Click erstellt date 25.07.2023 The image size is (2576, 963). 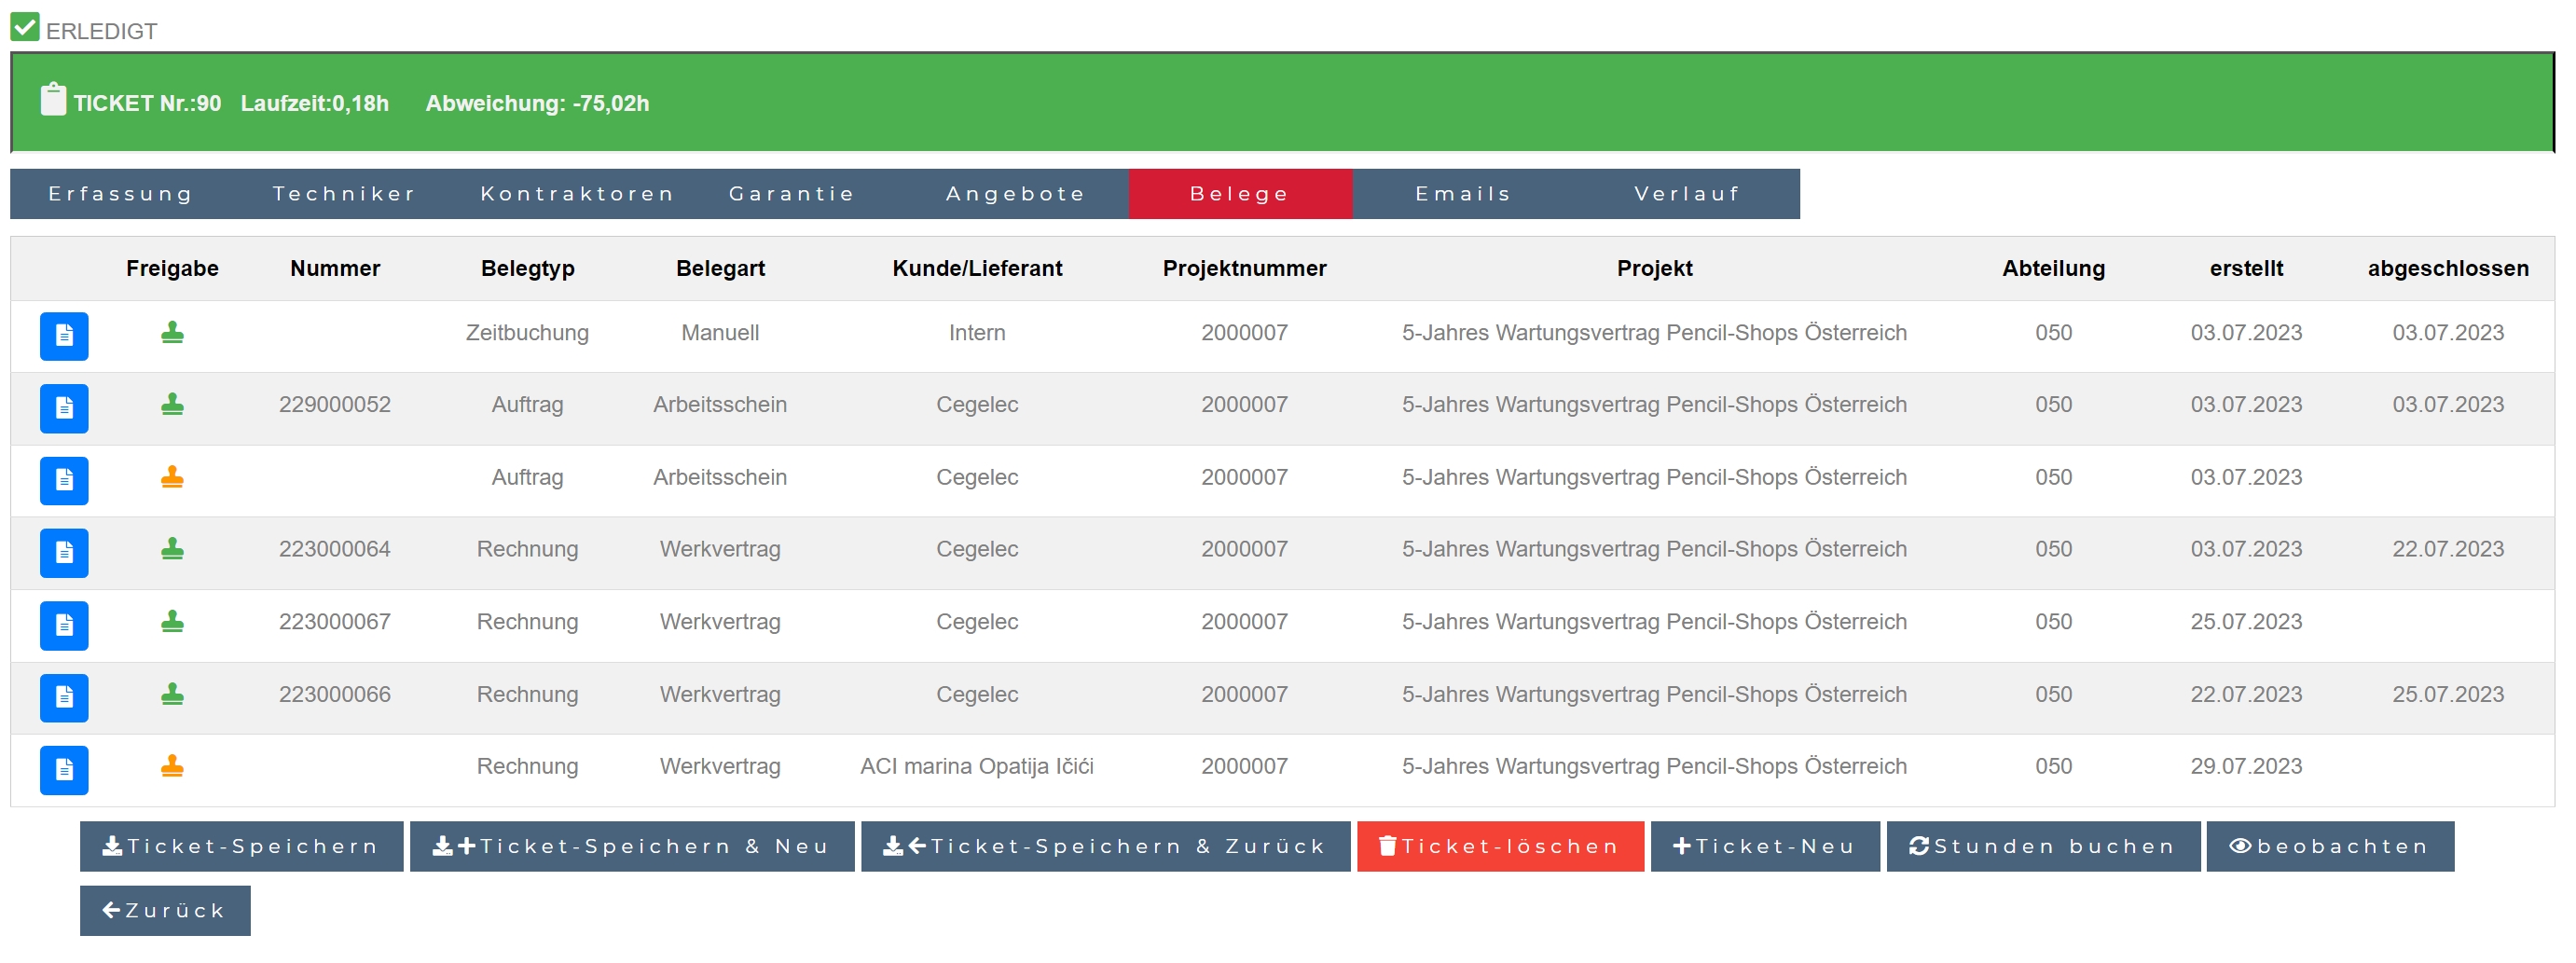click(2246, 622)
